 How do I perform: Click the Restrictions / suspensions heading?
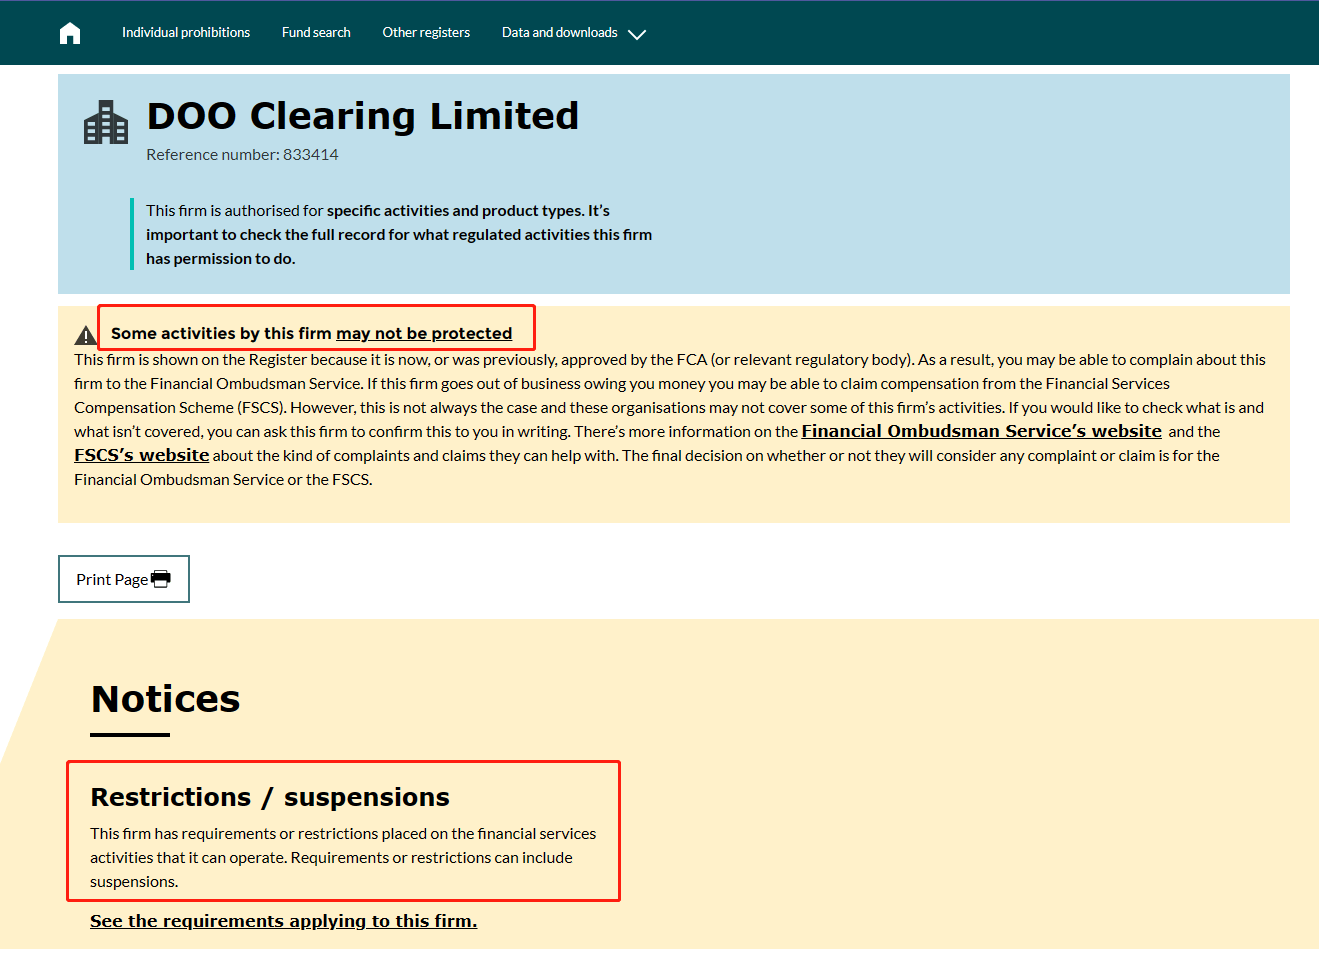pos(270,797)
